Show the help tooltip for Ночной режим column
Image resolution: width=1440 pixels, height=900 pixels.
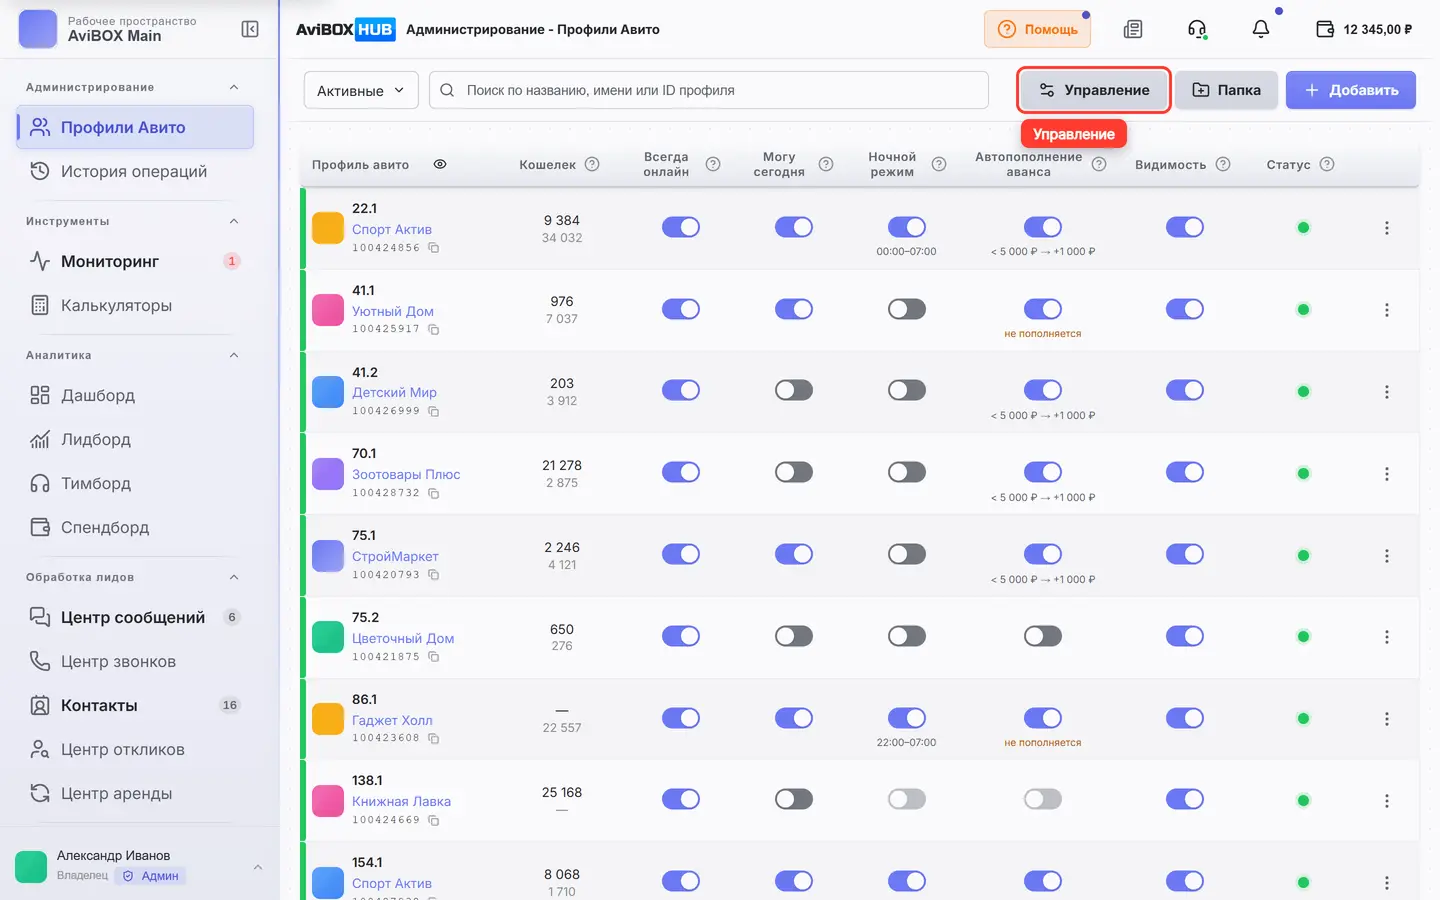(x=939, y=164)
